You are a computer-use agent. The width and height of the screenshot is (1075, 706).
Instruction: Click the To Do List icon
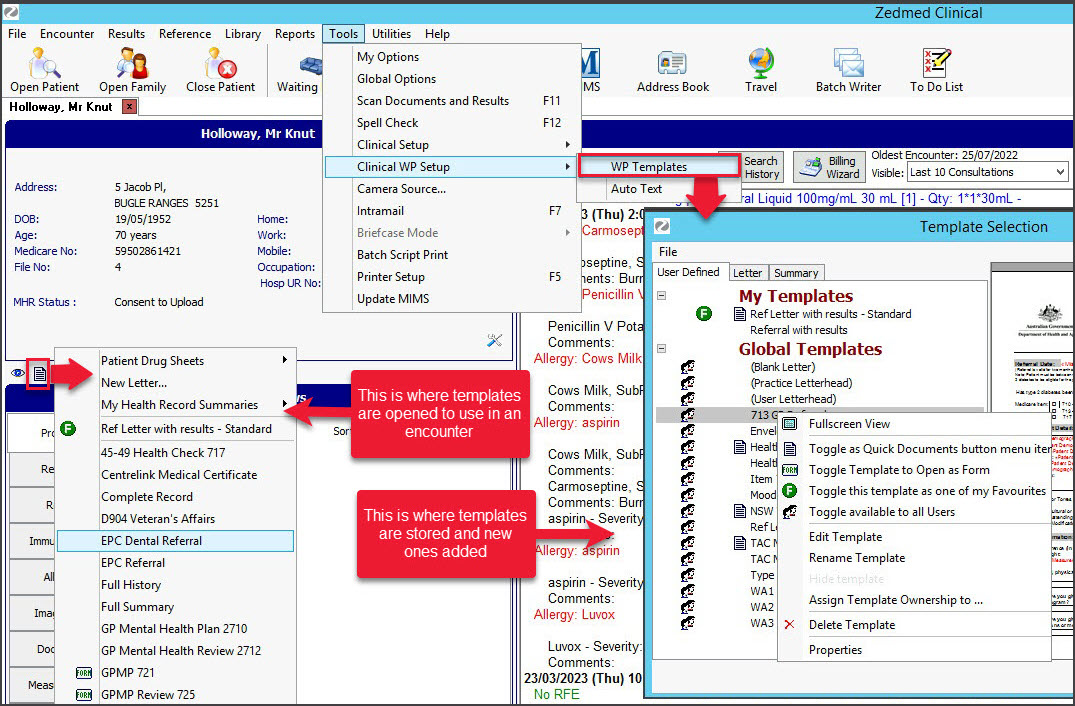933,68
